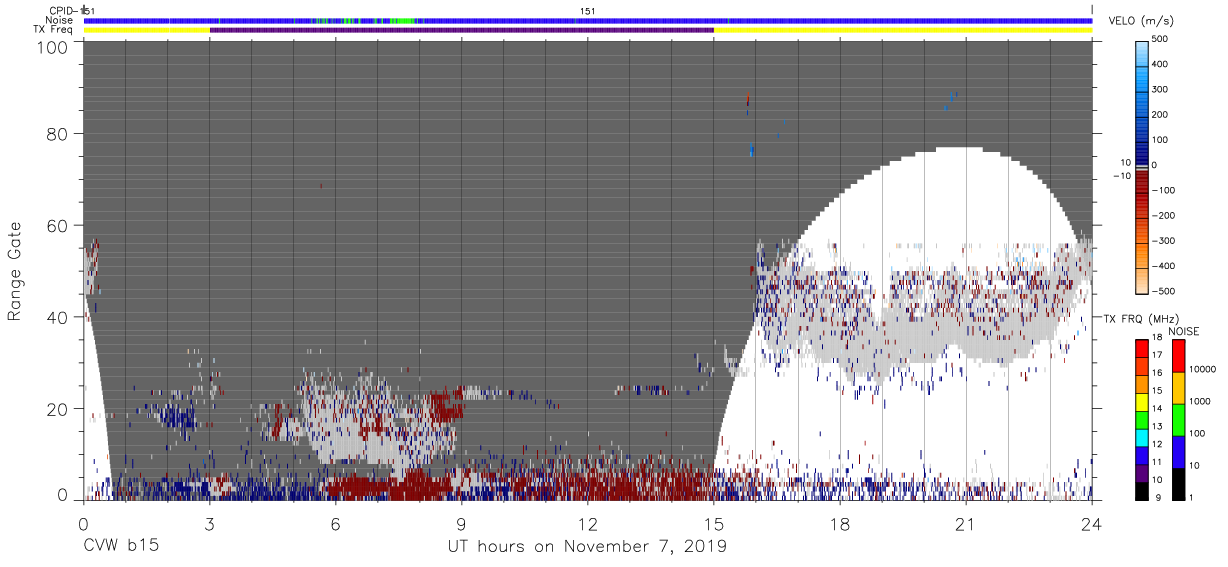Click the 16 label on the TX FRQ legend
The image size is (1228, 567).
1157,372
